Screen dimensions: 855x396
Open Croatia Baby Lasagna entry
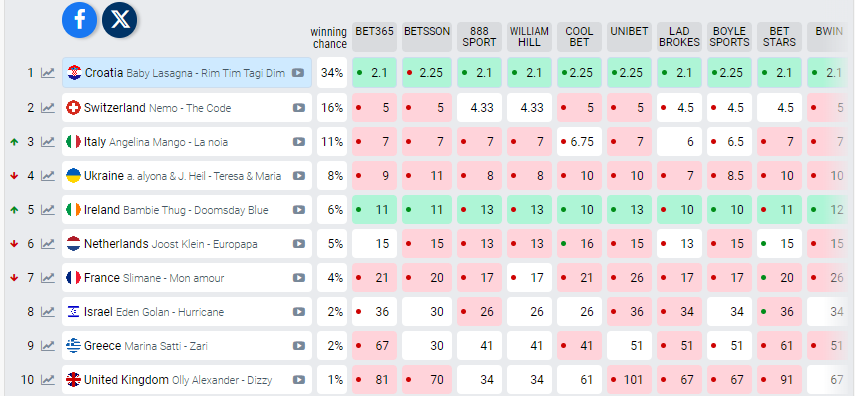187,73
